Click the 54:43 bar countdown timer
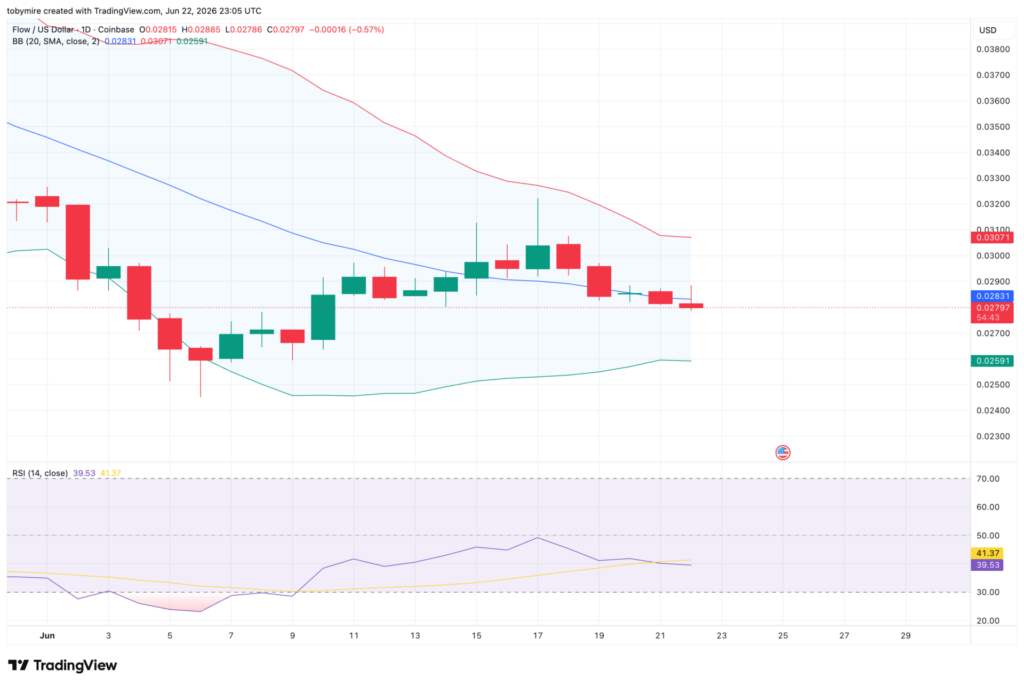Image resolution: width=1024 pixels, height=686 pixels. (x=988, y=318)
